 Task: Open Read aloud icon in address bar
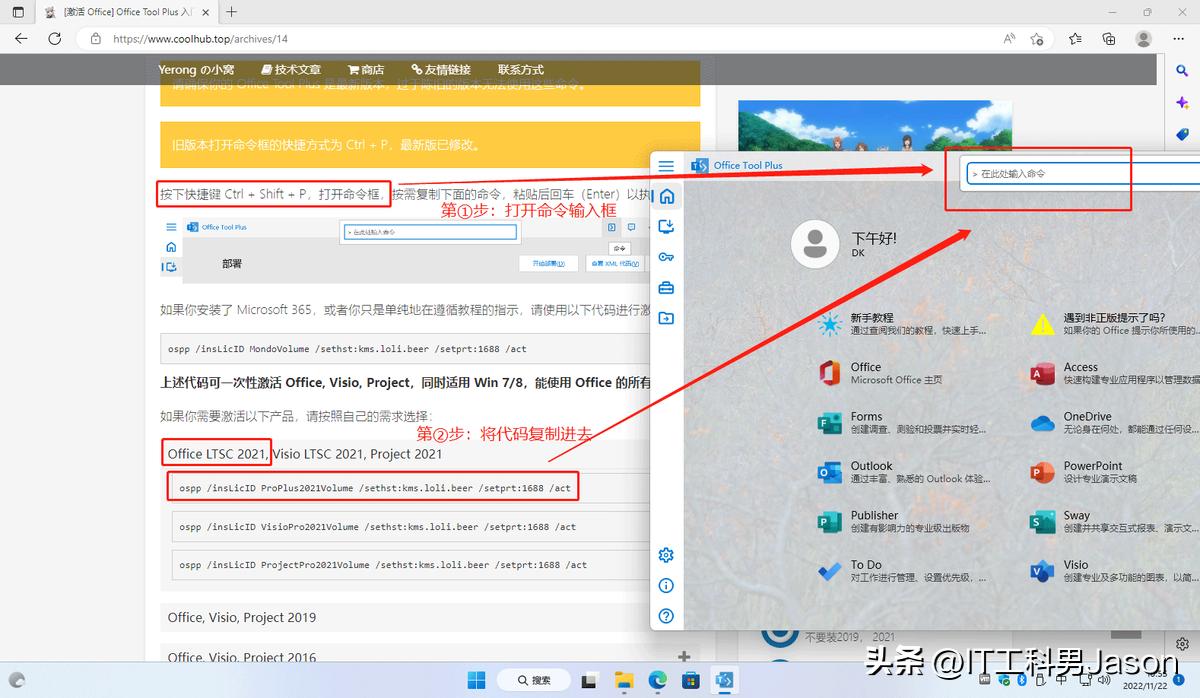click(1009, 39)
